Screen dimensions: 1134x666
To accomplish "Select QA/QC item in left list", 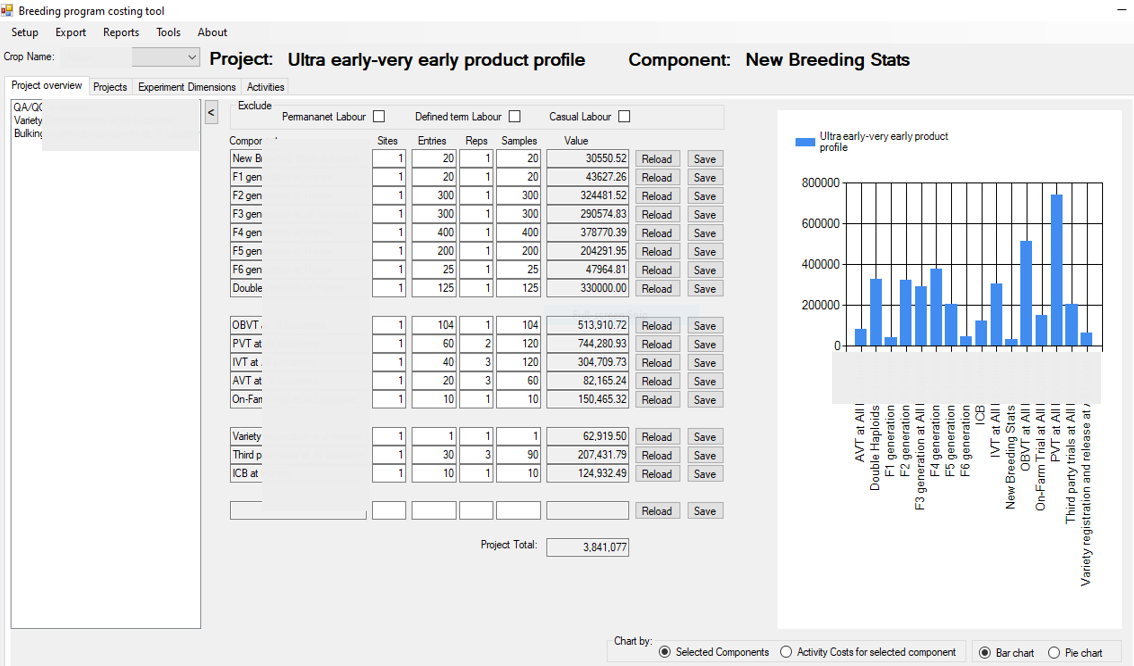I will point(27,107).
